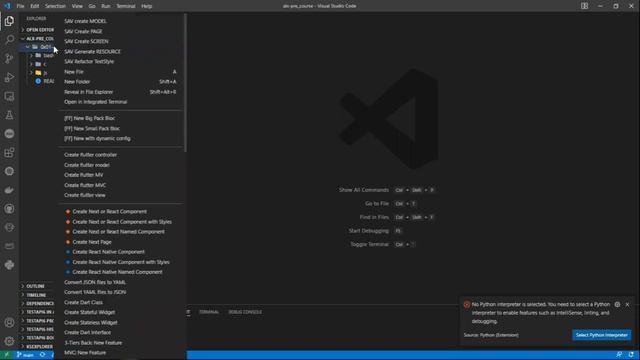The image size is (640, 360).
Task: Expand the Dependencies section
Action: coord(38,303)
